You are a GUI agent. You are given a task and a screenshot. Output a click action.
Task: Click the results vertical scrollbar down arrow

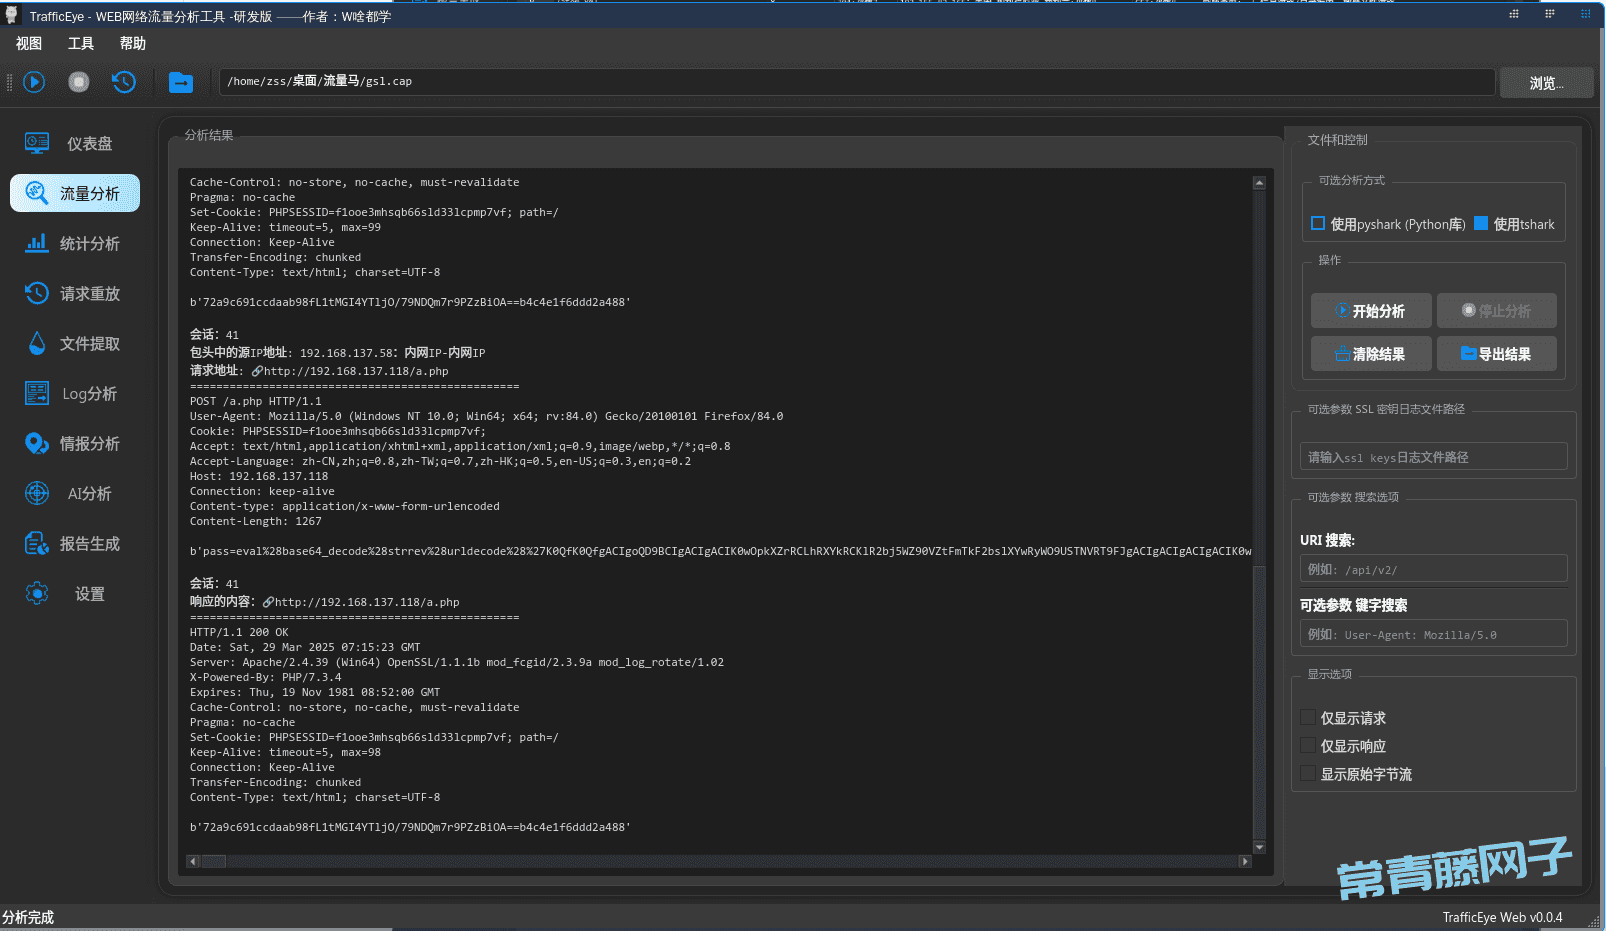tap(1259, 847)
